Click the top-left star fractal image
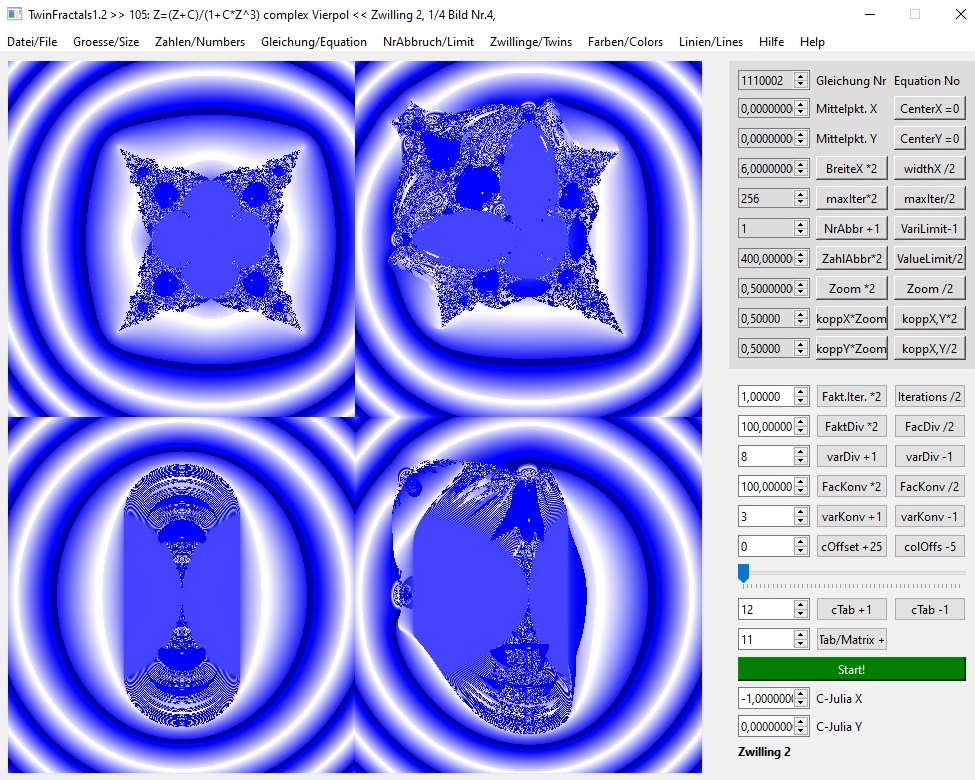Viewport: 975px width, 780px height. 181,239
